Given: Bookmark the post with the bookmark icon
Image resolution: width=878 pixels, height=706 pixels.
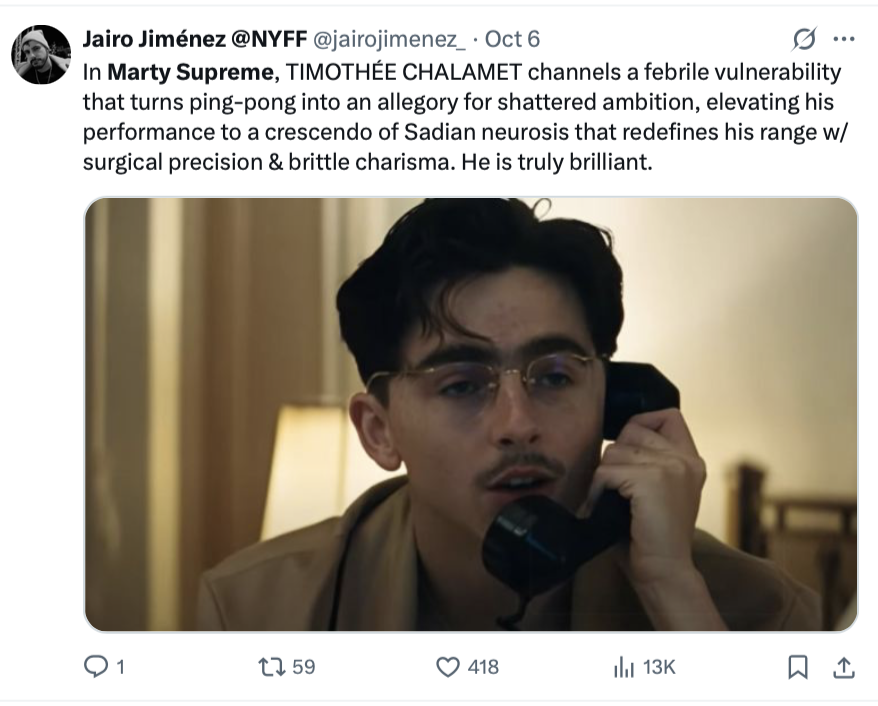Looking at the screenshot, I should click(x=798, y=666).
